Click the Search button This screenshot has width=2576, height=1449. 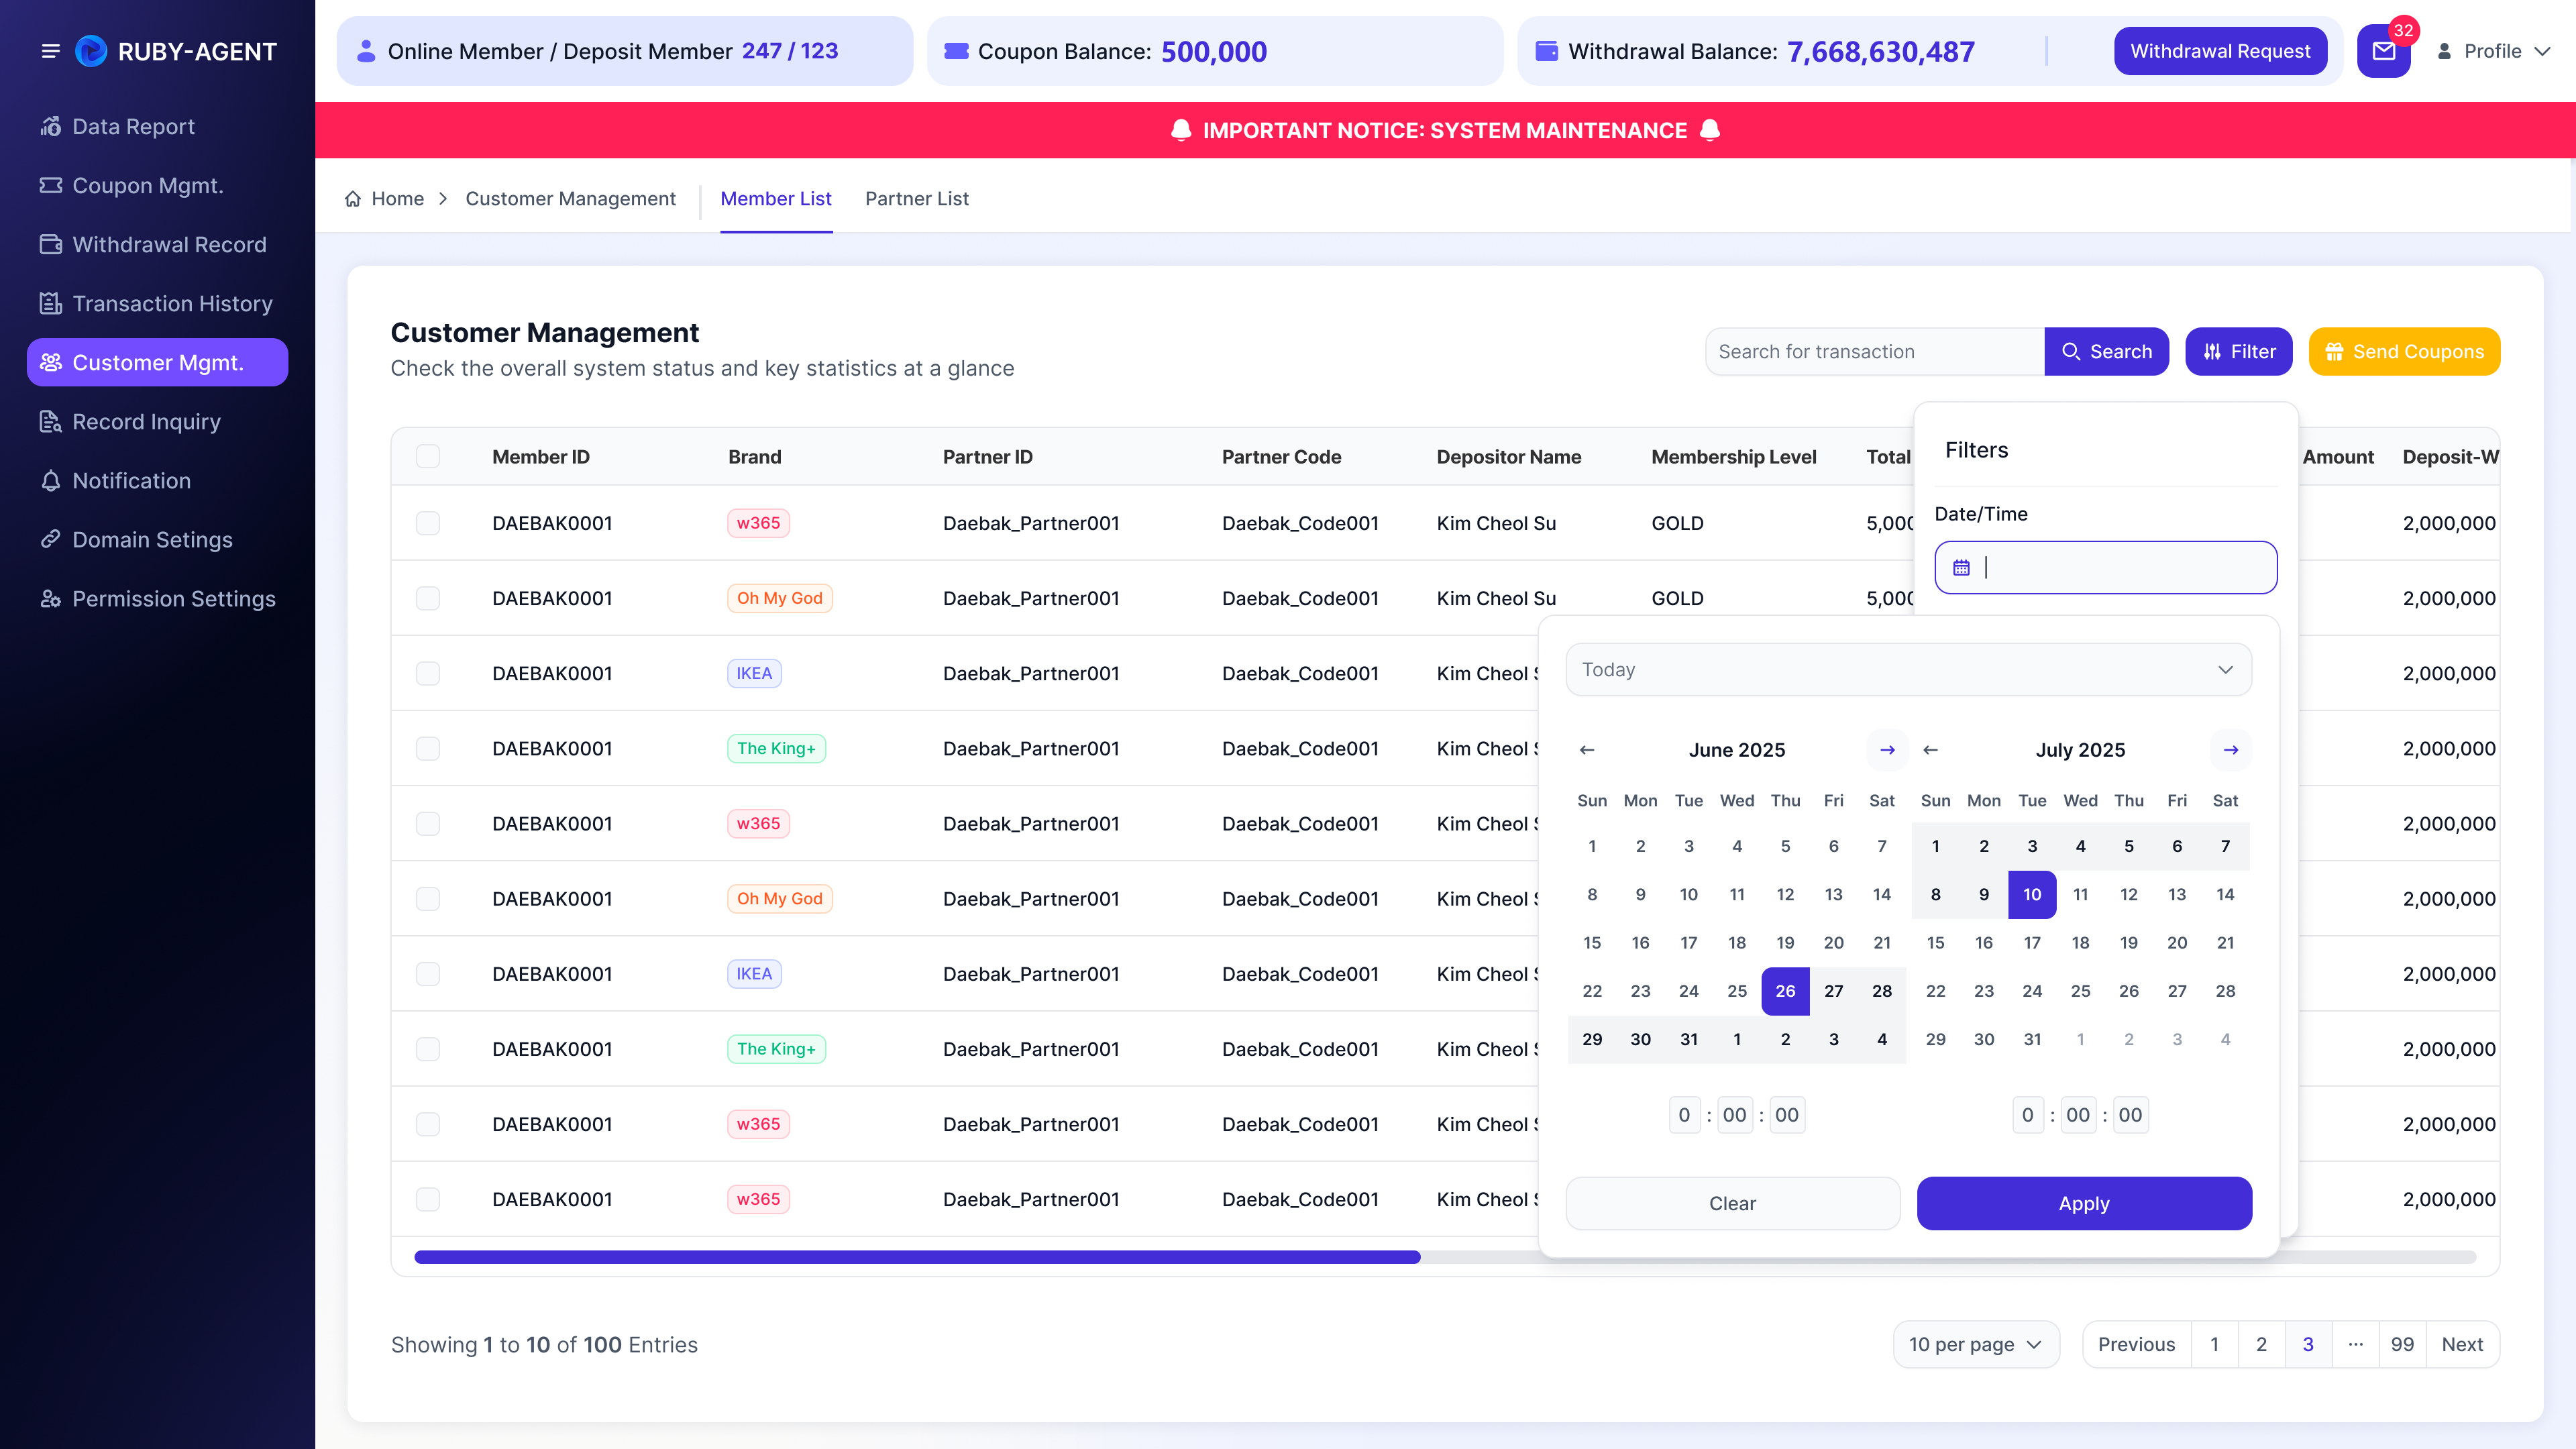[x=2106, y=351]
